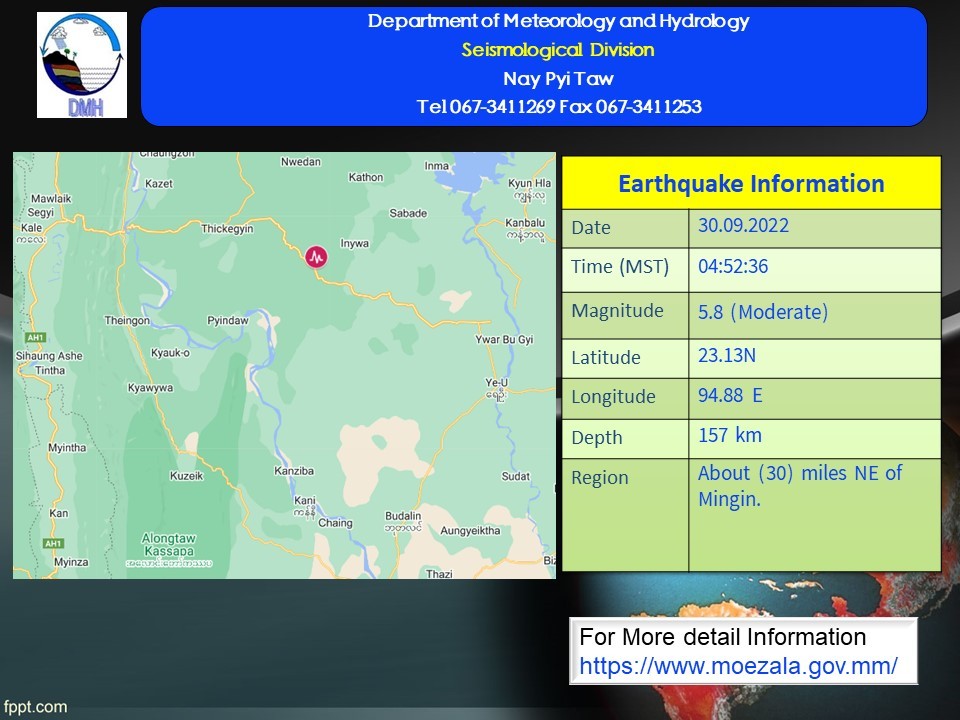Image resolution: width=960 pixels, height=720 pixels.
Task: Open the moezala.gov.mm website link
Action: pos(738,665)
